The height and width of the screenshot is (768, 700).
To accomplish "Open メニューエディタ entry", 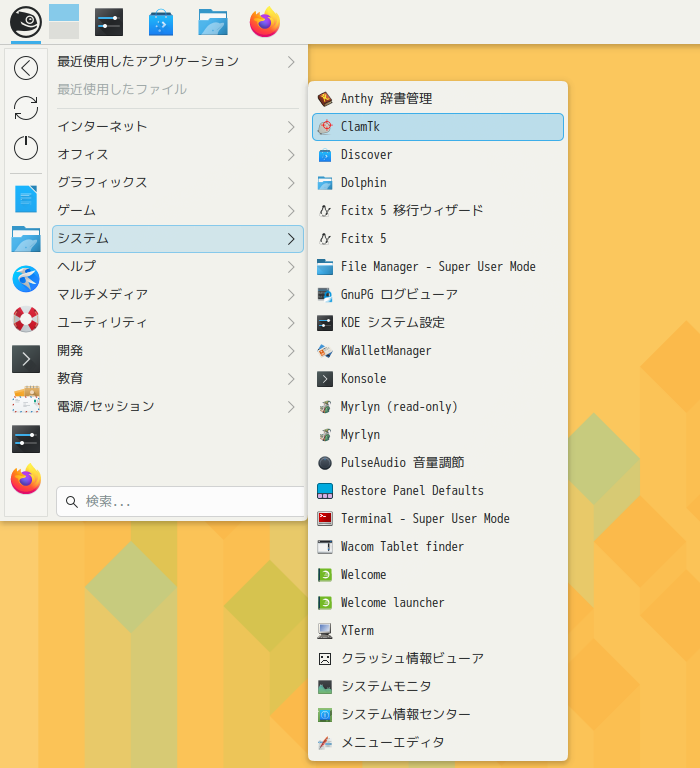I will (x=438, y=743).
